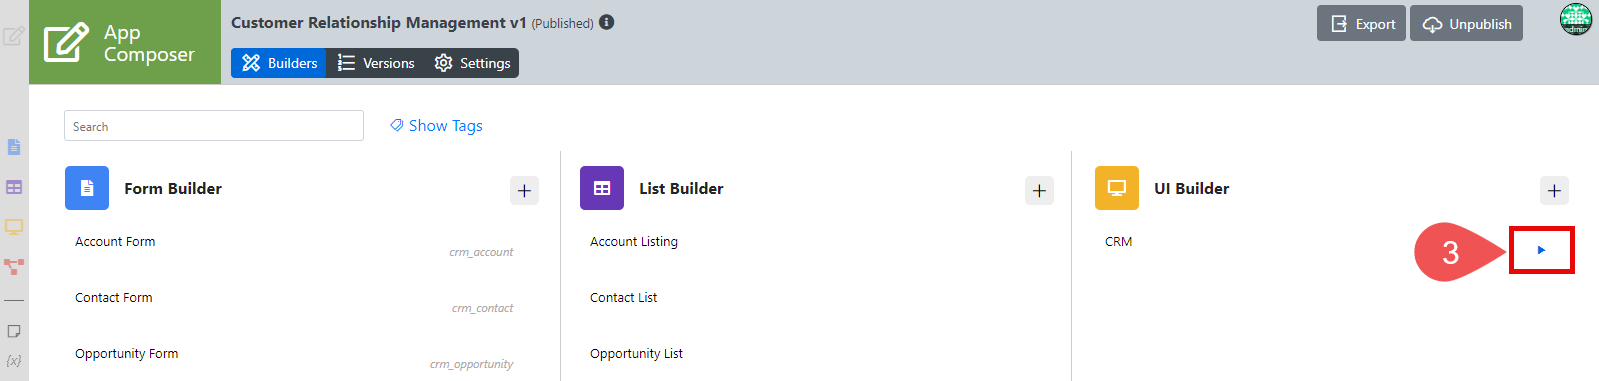Unpublish the app

[1466, 24]
